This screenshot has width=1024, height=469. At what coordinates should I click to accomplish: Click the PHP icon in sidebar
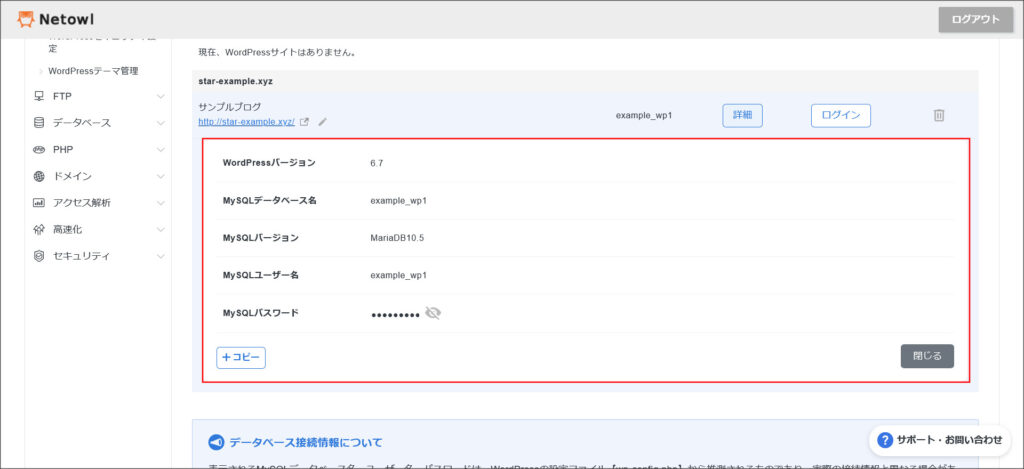[39, 150]
